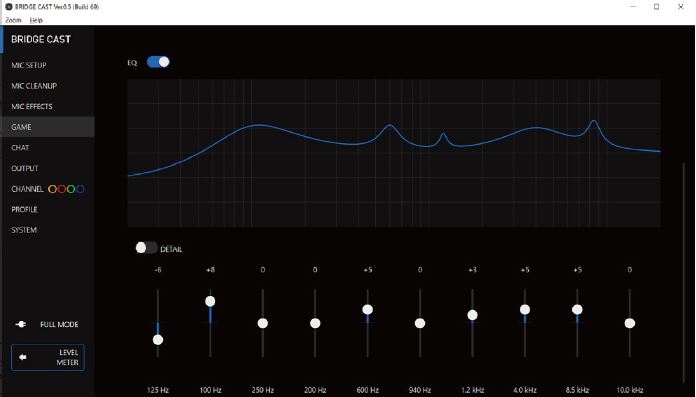
Task: Enable the DETAIL toggle switch
Action: [x=146, y=248]
